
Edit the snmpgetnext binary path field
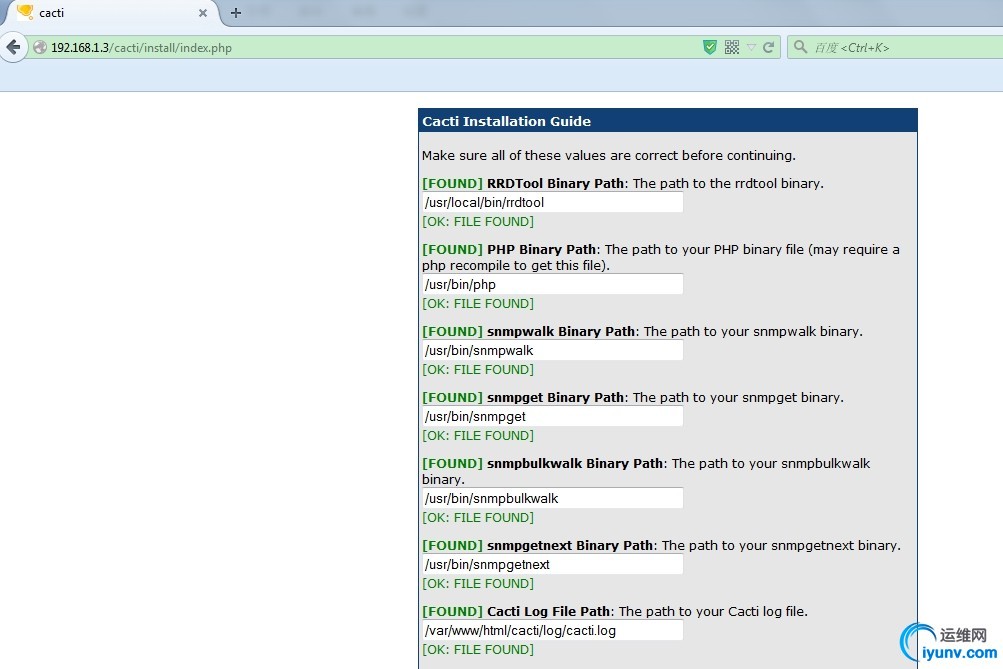coord(552,564)
